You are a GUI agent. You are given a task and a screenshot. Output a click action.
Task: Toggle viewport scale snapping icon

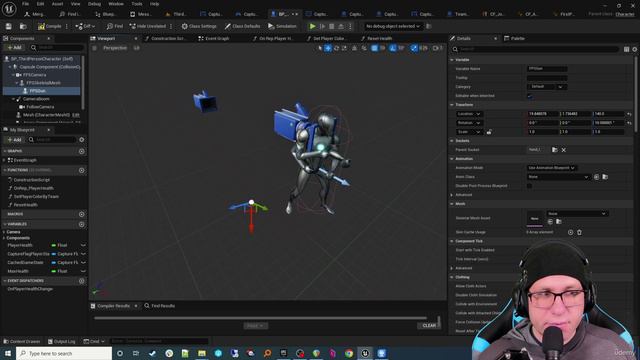pyautogui.click(x=414, y=48)
